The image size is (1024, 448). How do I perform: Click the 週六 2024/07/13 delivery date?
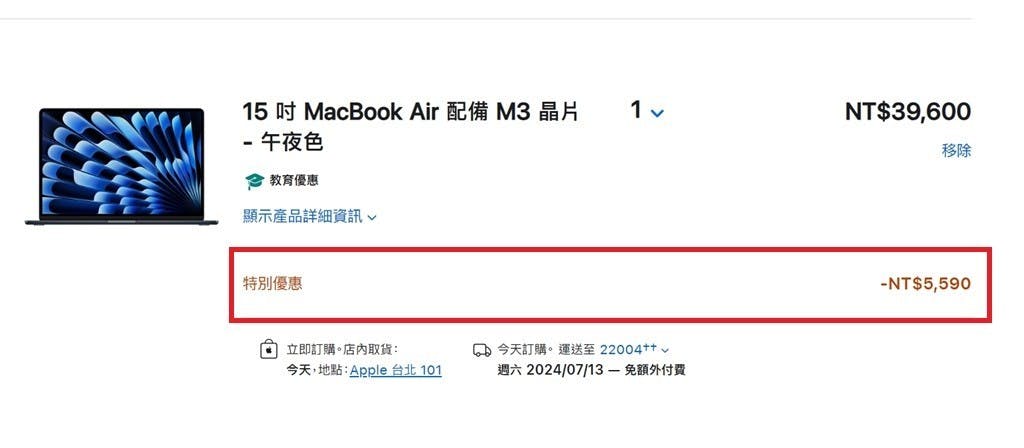(551, 370)
